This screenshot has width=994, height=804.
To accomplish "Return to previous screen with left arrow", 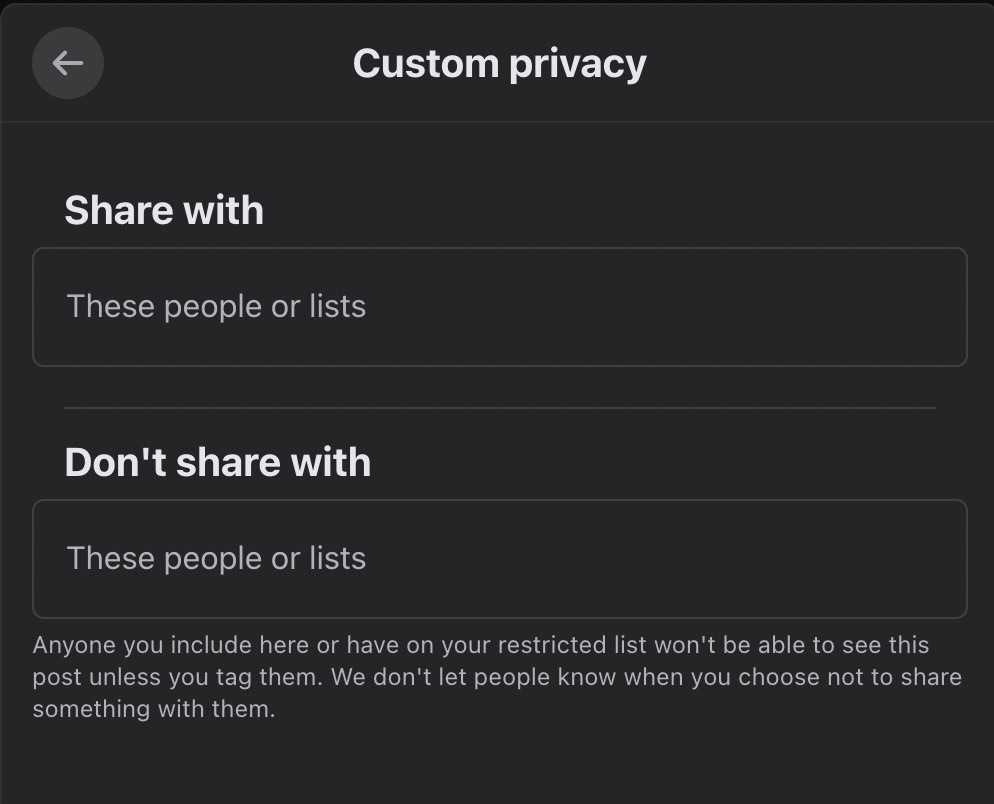I will (68, 63).
